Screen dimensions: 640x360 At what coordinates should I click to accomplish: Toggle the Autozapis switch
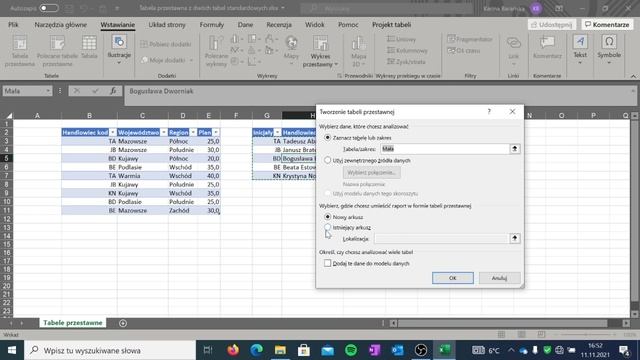pos(49,8)
